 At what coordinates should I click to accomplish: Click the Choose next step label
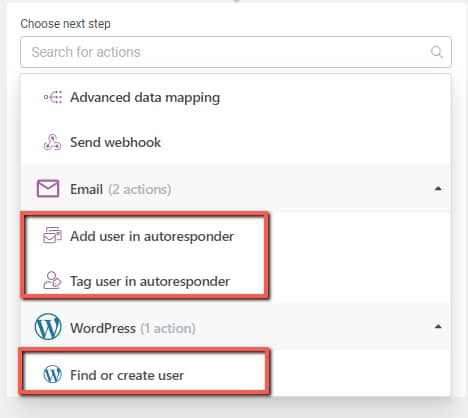(x=65, y=24)
